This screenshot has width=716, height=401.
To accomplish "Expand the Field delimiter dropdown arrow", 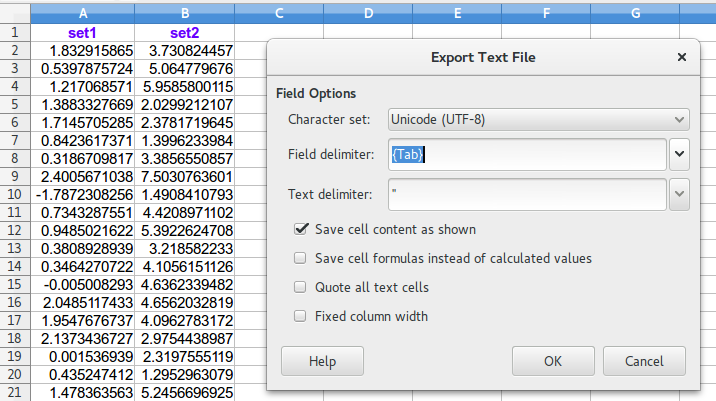I will (680, 155).
